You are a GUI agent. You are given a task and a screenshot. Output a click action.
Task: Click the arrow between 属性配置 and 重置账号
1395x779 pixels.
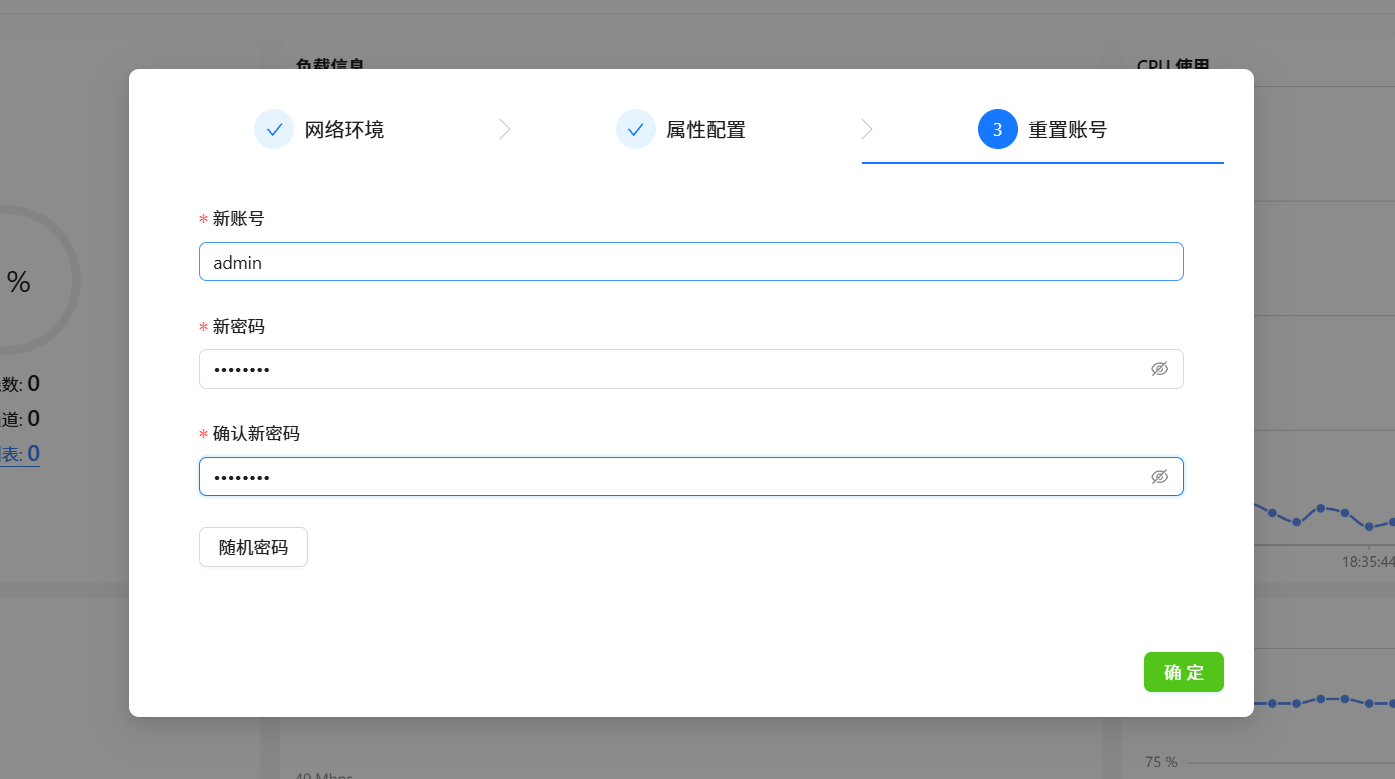pyautogui.click(x=867, y=129)
